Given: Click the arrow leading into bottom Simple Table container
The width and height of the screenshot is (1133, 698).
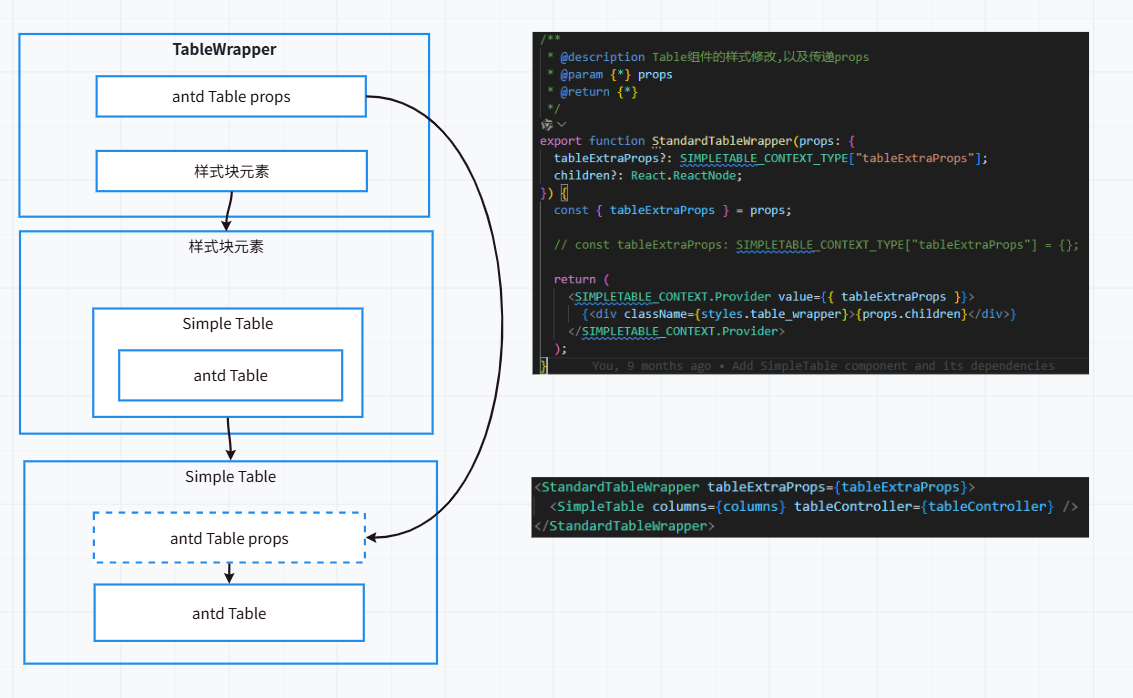Looking at the screenshot, I should [x=230, y=439].
